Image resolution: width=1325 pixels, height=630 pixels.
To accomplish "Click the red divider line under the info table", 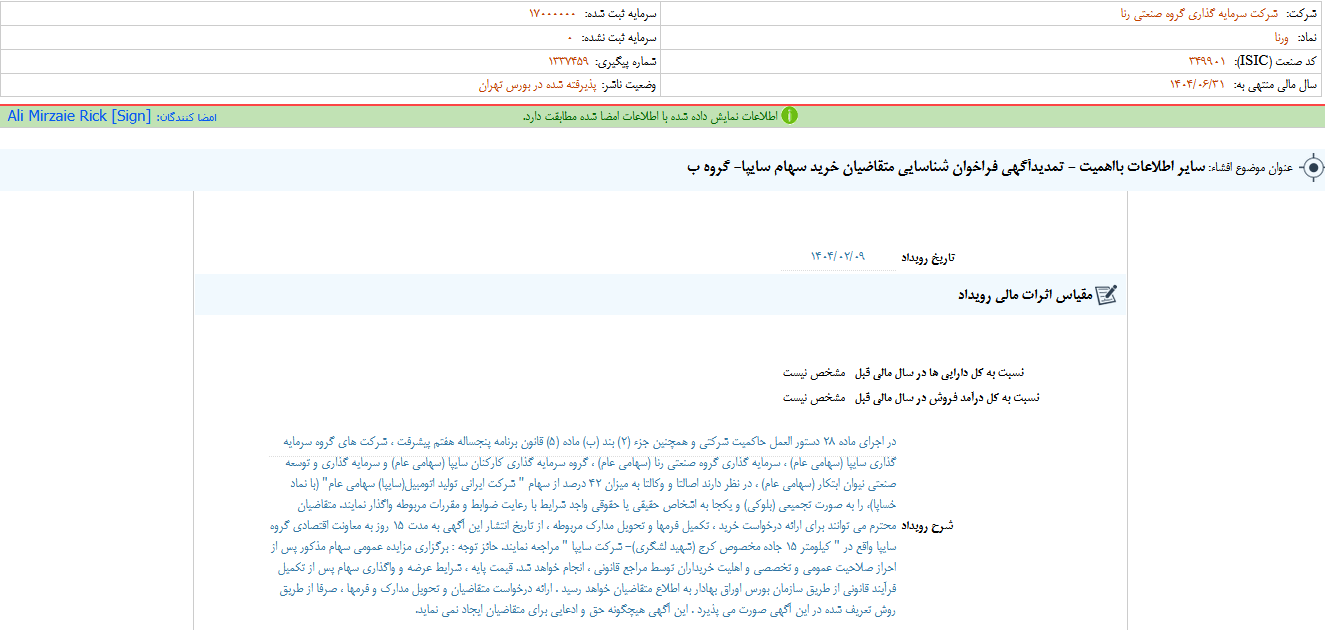I will point(660,101).
